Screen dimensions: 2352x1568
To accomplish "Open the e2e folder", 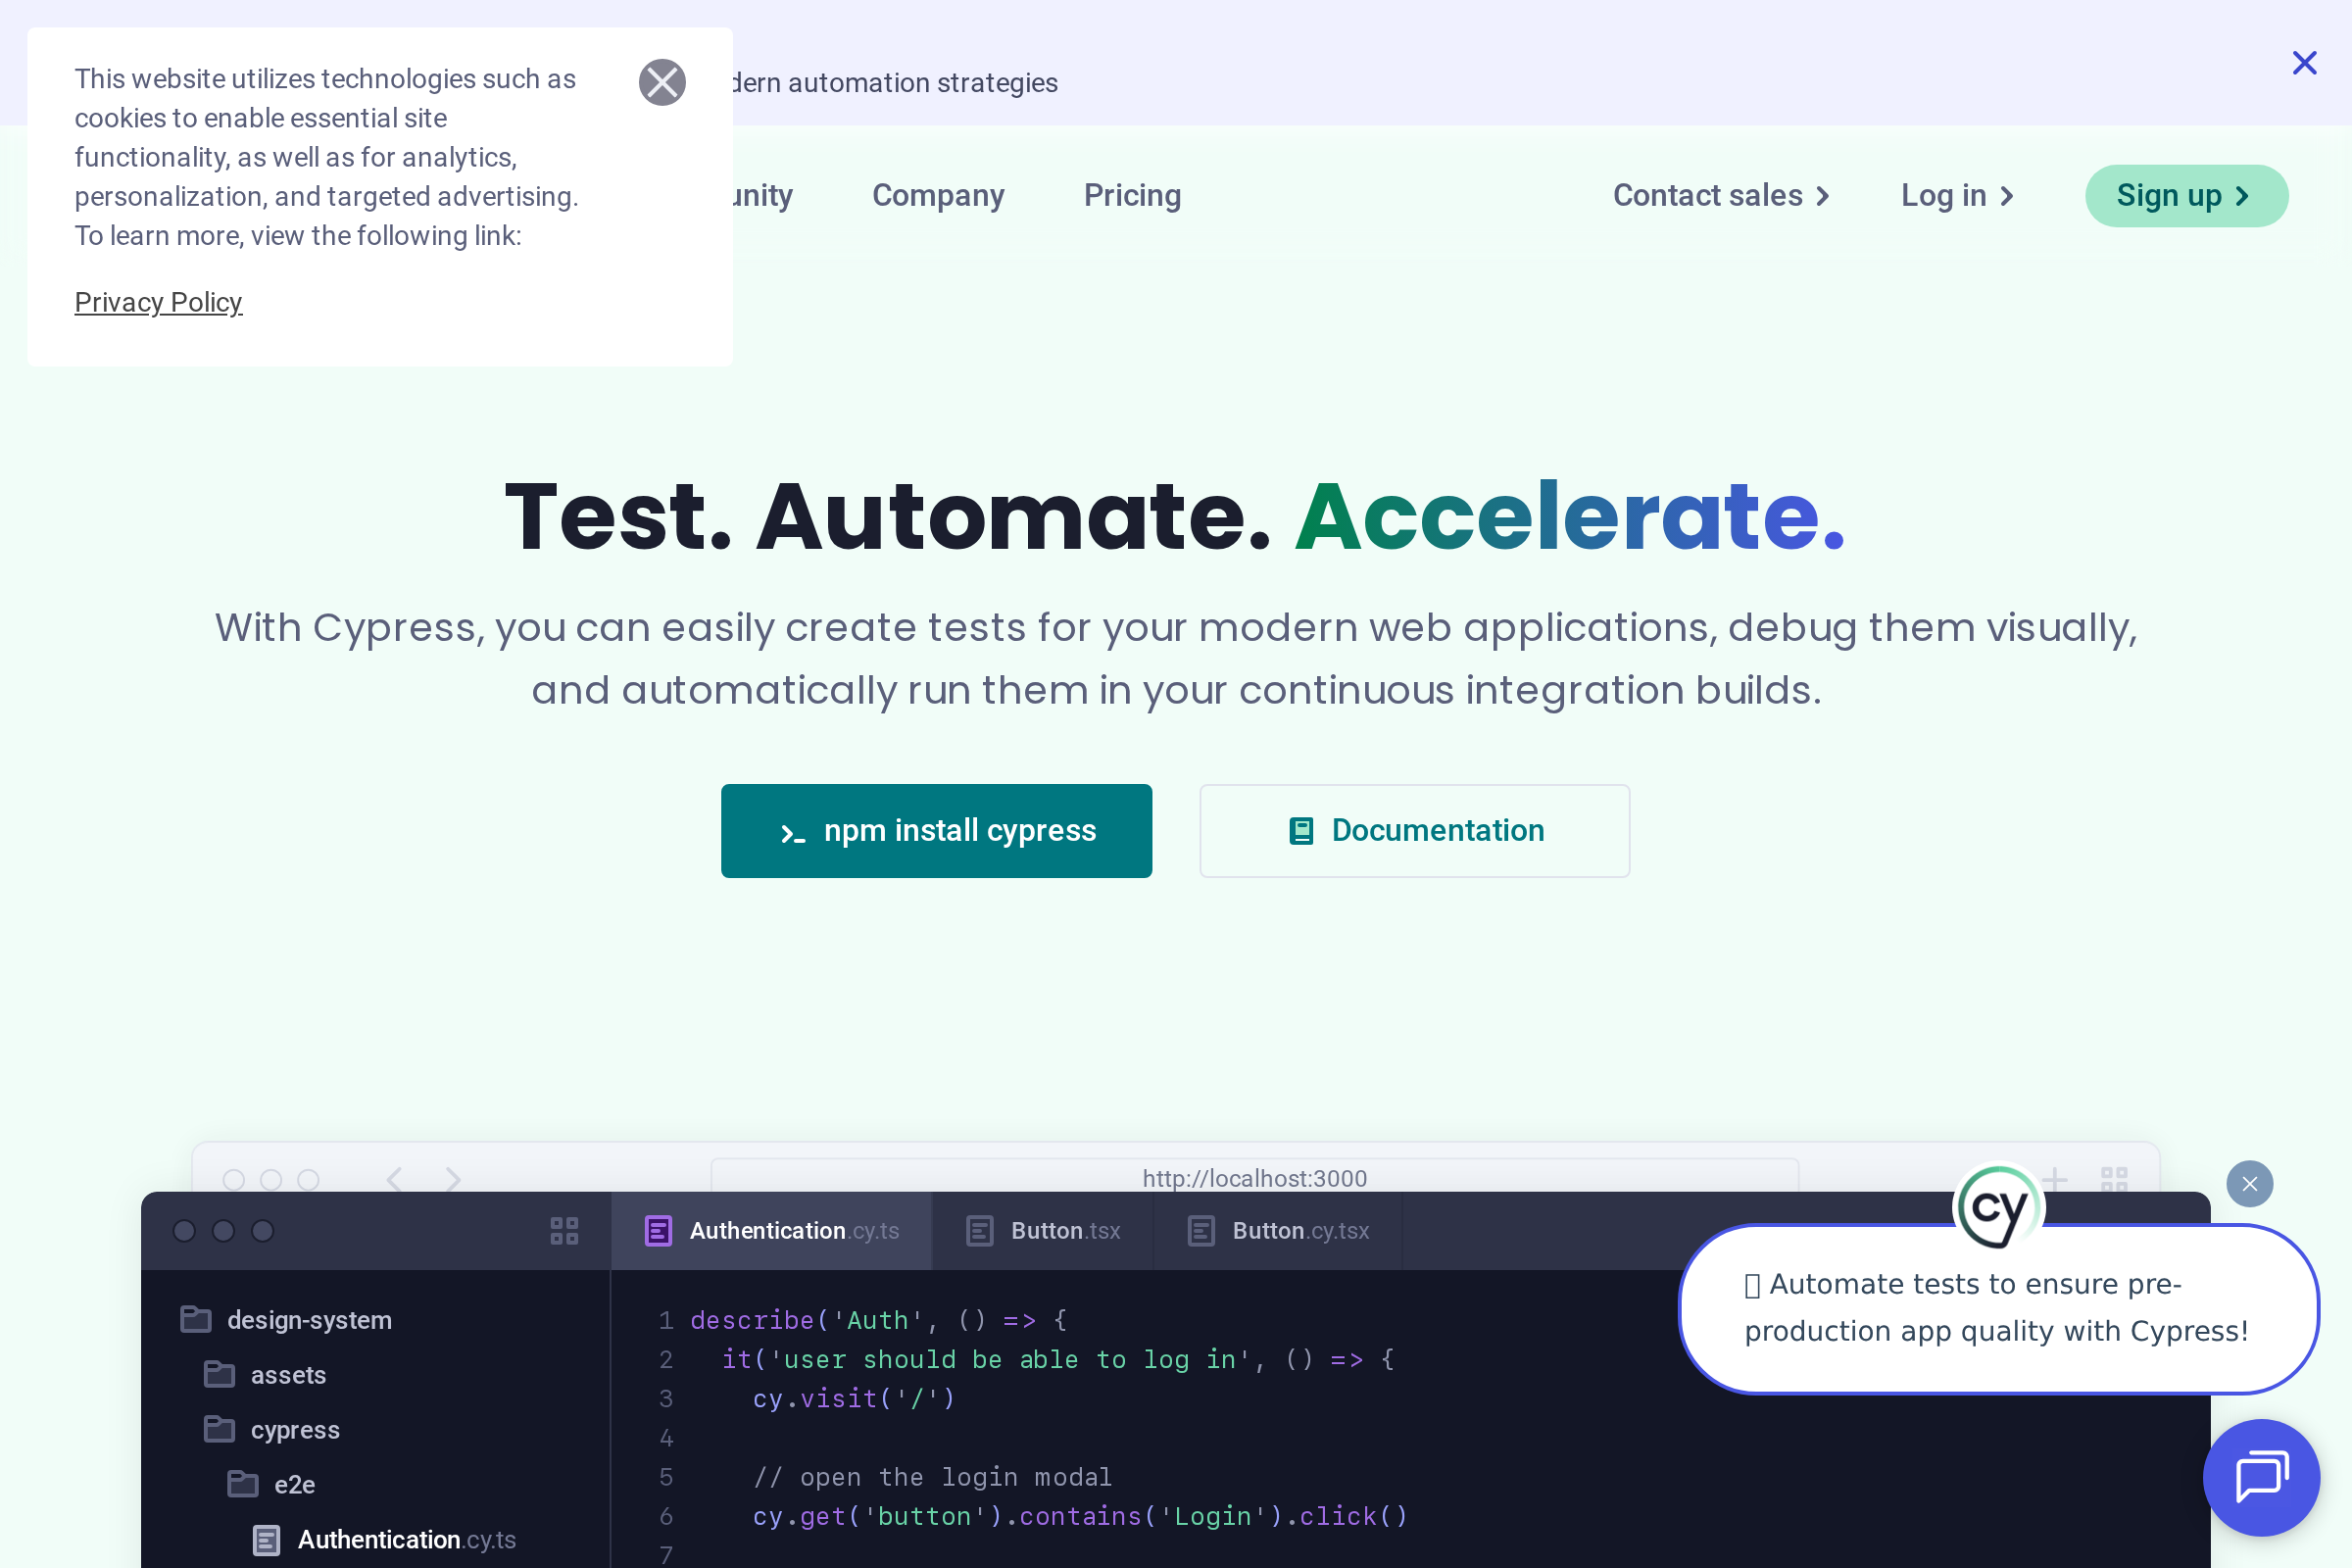I will pyautogui.click(x=271, y=1485).
